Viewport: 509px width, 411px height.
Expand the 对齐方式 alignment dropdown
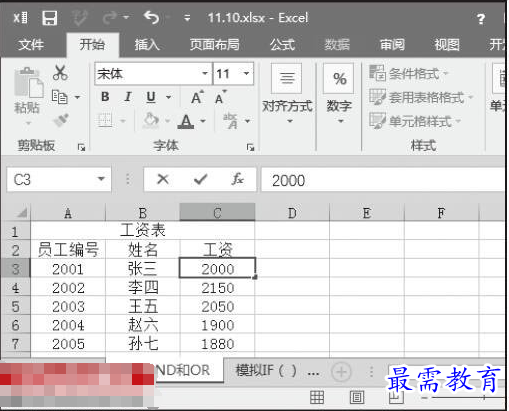290,121
